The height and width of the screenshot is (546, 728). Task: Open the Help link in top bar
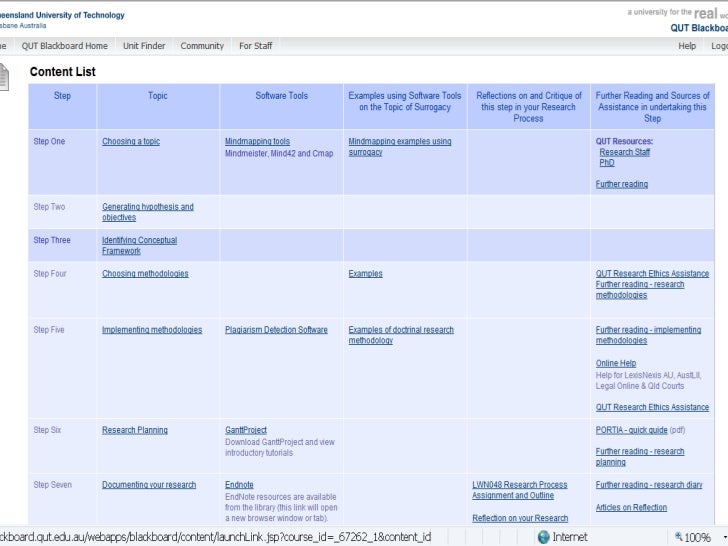pyautogui.click(x=687, y=46)
